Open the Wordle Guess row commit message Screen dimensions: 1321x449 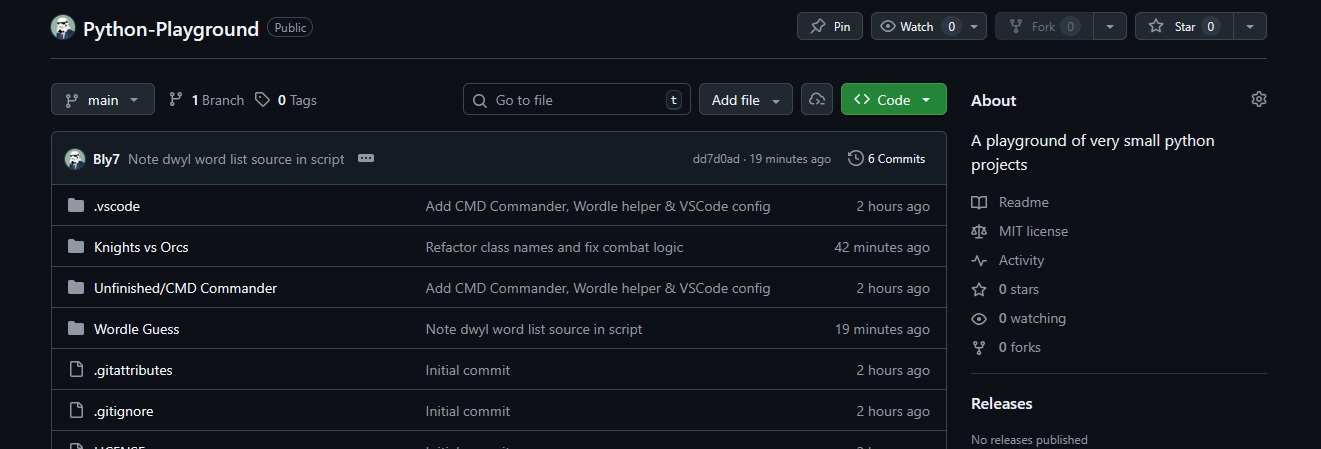point(534,329)
